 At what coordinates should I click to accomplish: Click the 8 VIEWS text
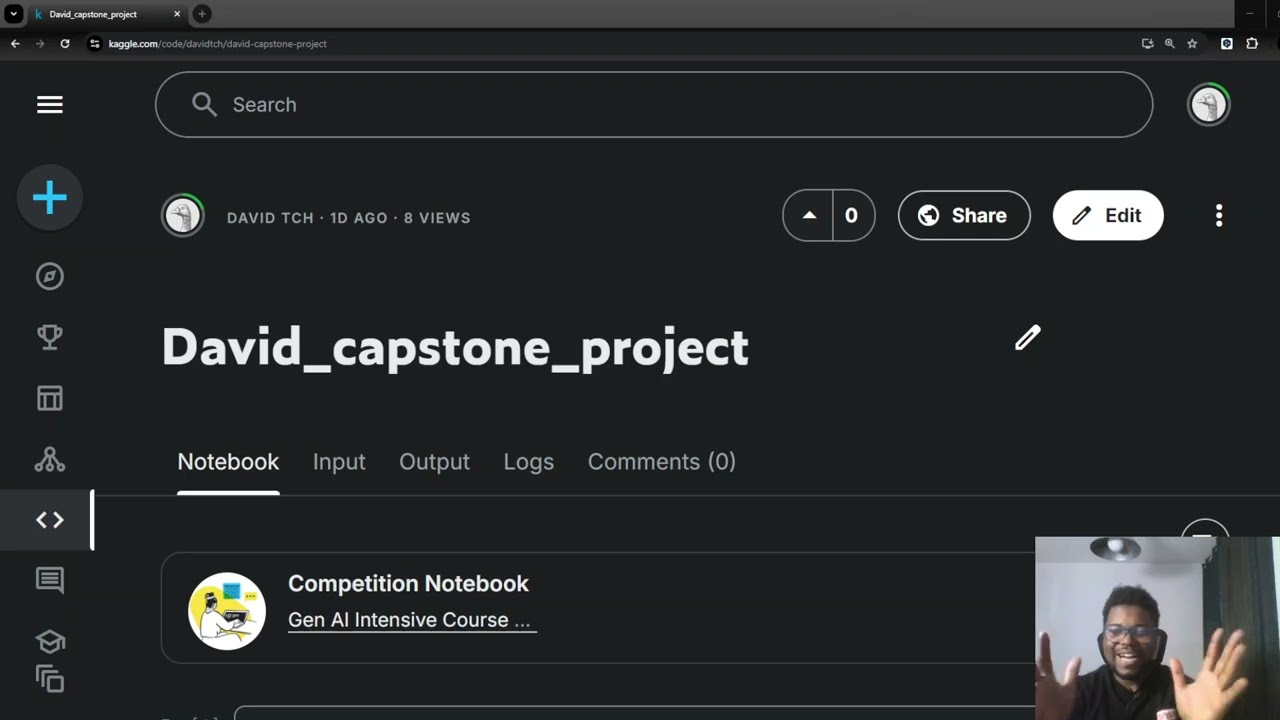437,218
